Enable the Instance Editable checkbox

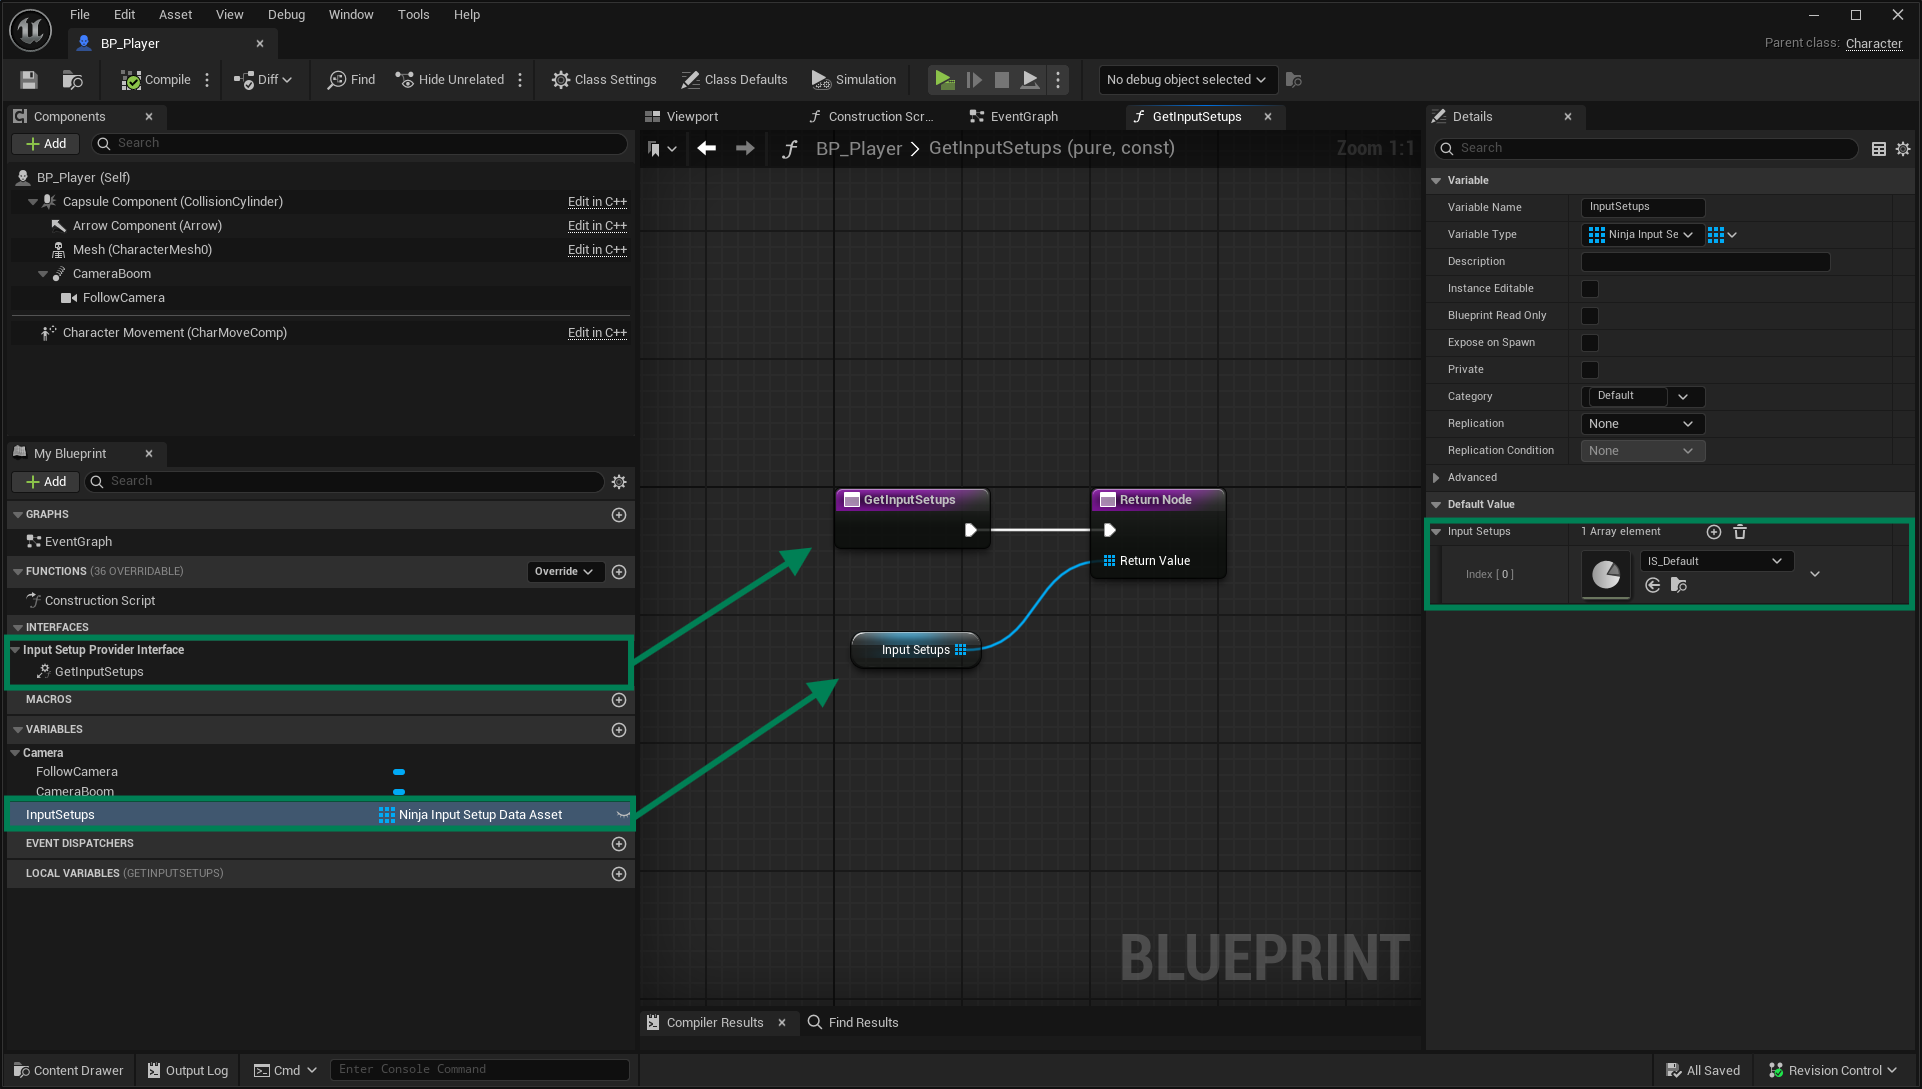click(1589, 289)
